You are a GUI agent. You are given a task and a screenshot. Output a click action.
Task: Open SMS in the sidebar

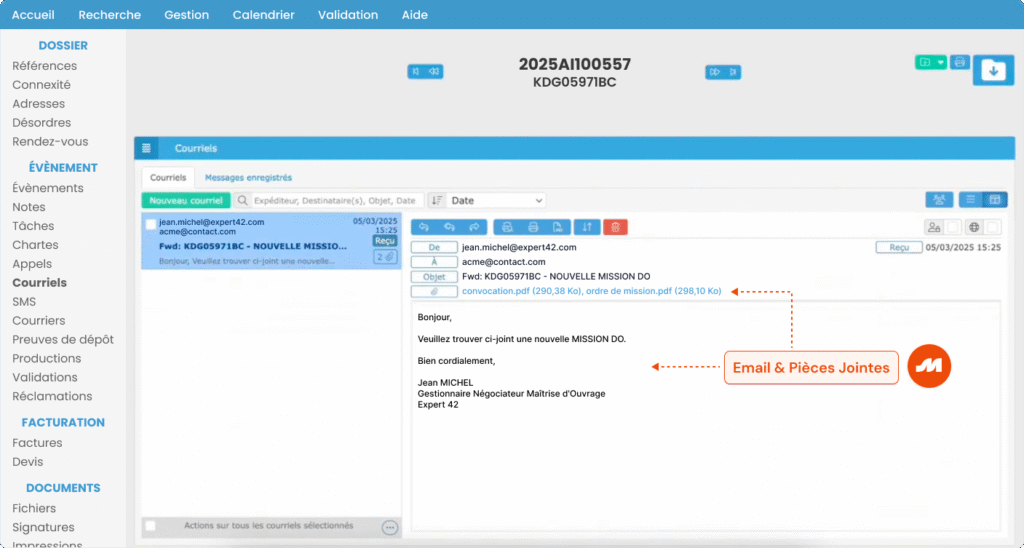point(24,302)
